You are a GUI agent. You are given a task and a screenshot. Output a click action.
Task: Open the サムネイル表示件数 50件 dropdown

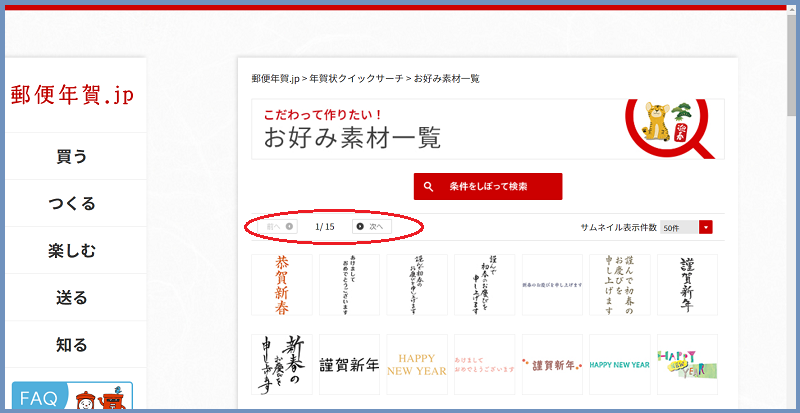(686, 227)
